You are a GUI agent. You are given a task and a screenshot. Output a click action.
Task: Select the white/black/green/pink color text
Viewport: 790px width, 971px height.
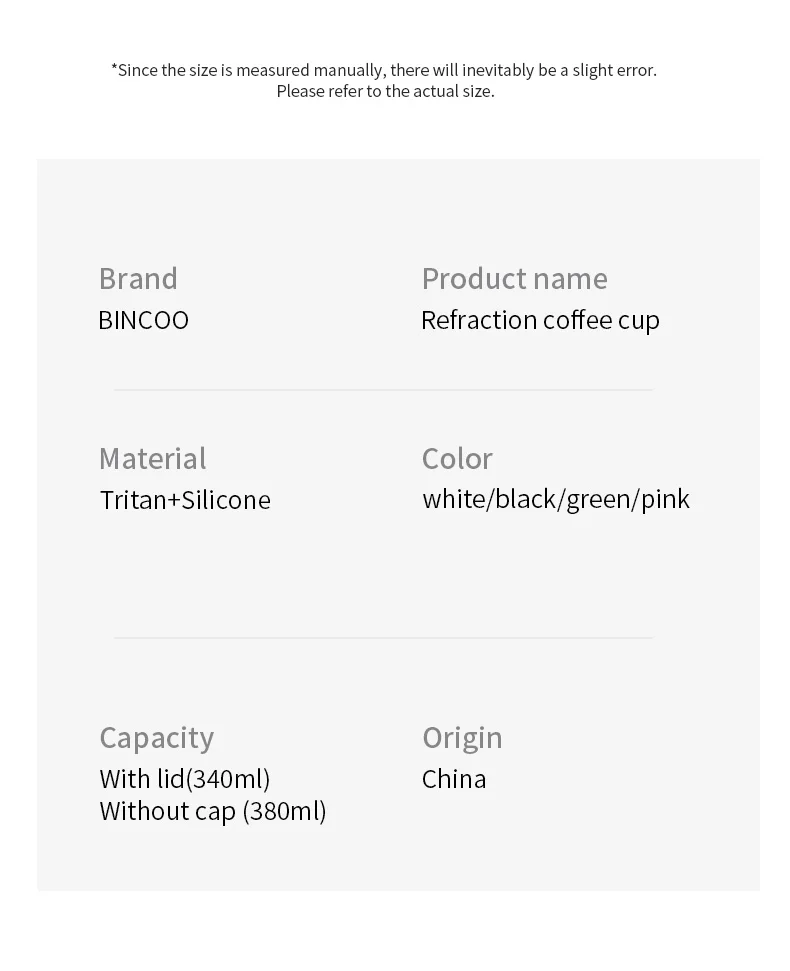556,500
